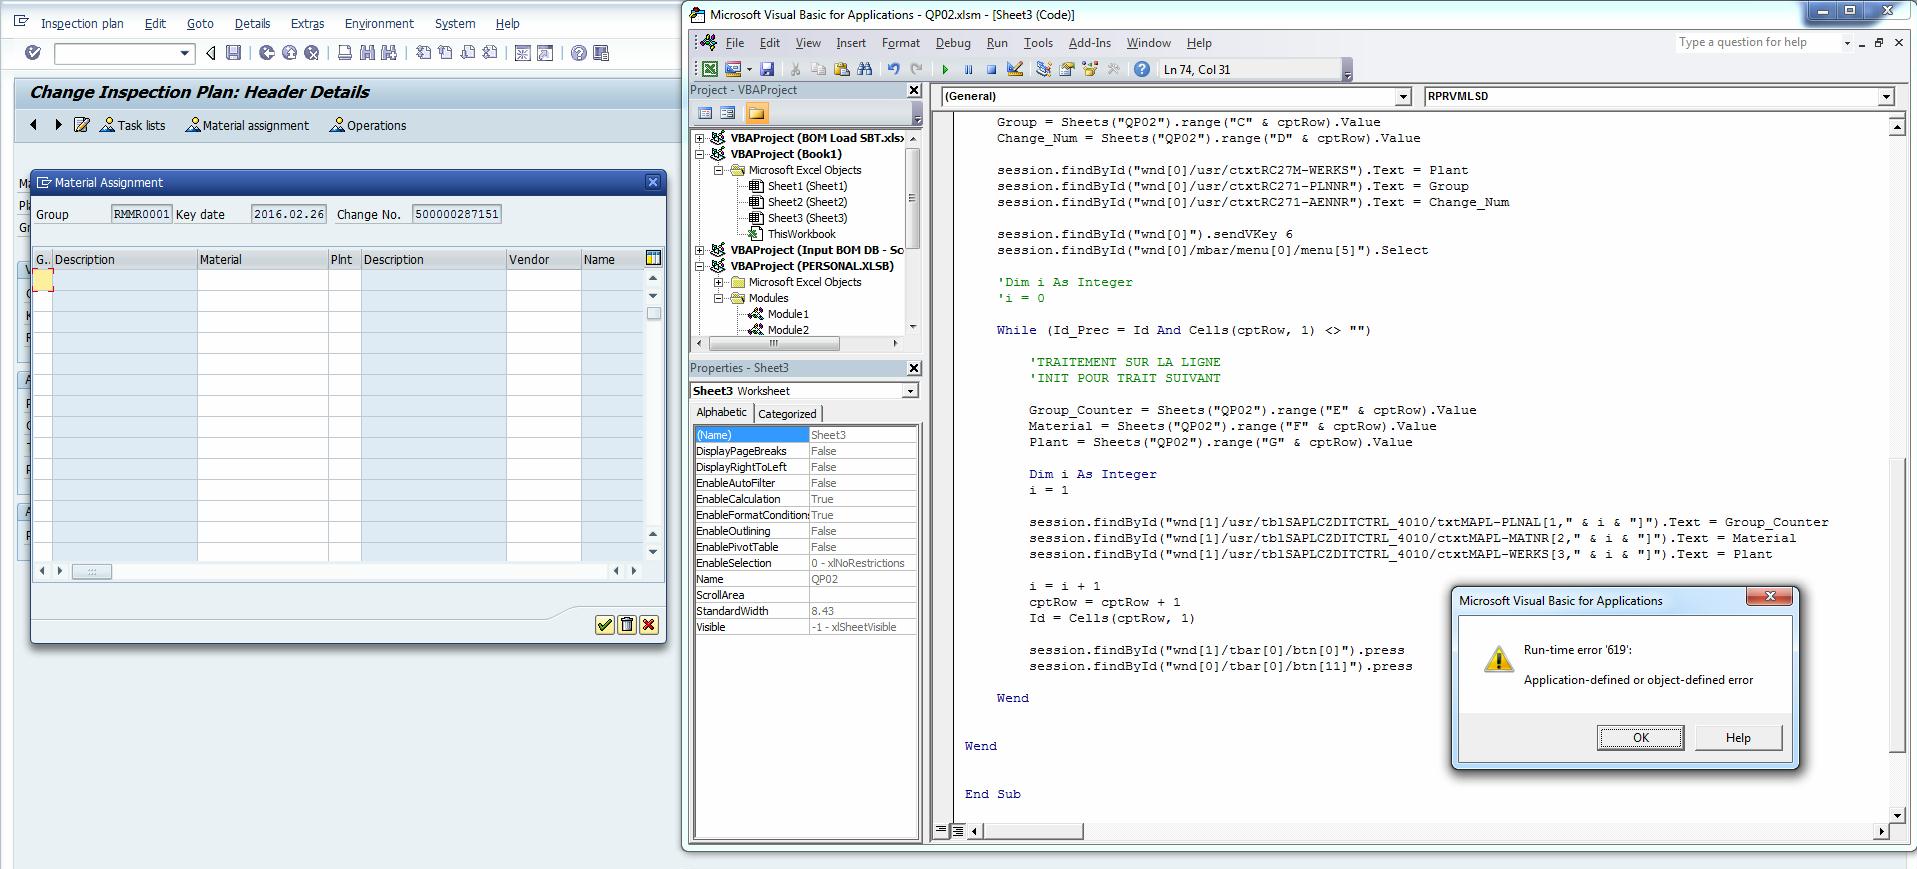Click the SAP header Edit pencil icon
Viewport: 1917px width, 869px height.
[x=82, y=125]
